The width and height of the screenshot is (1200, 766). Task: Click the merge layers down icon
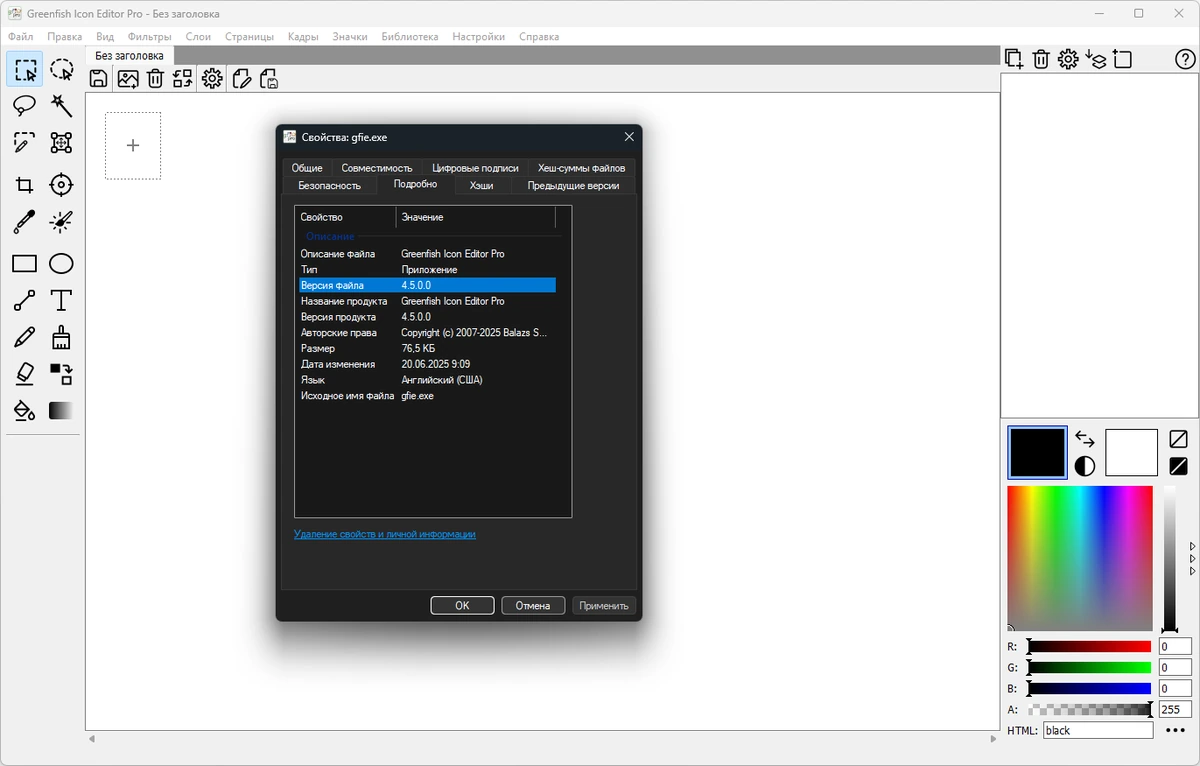[1095, 59]
